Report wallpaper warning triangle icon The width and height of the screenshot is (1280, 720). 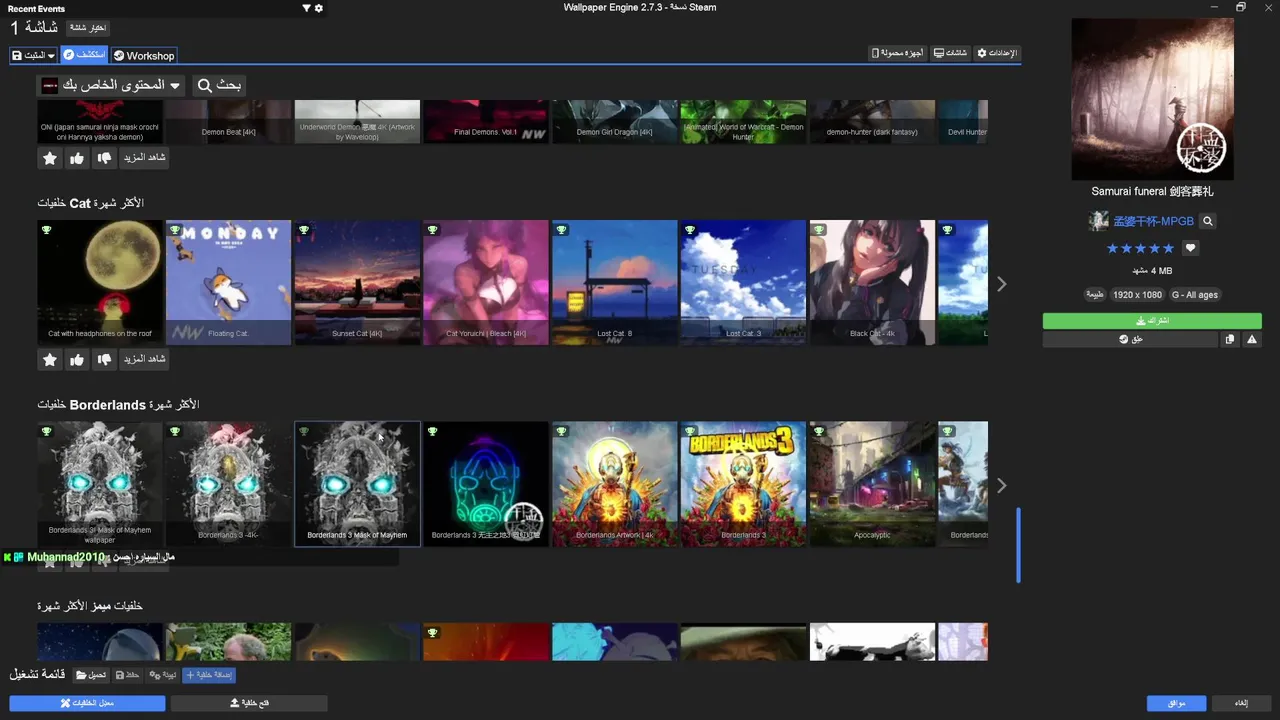(1252, 340)
